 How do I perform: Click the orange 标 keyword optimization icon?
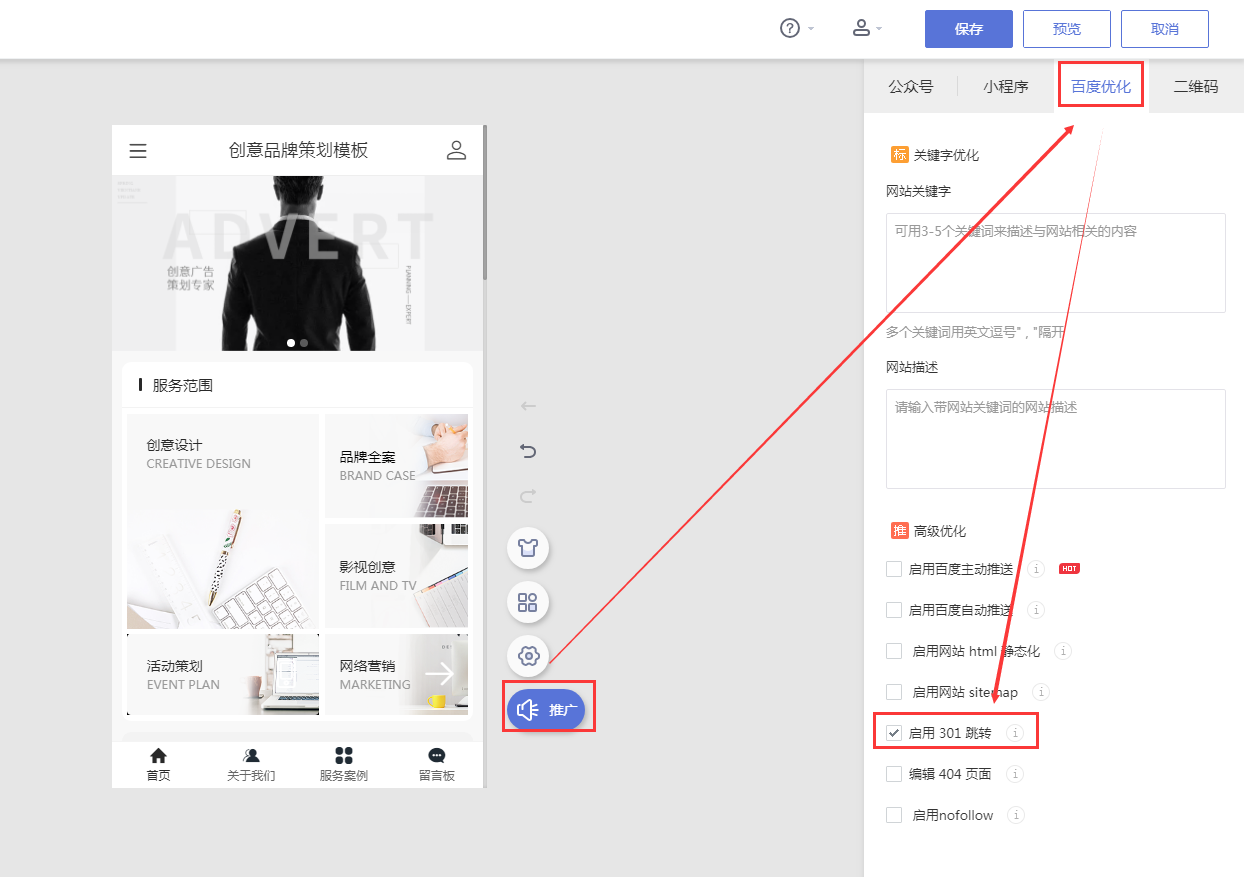point(899,155)
